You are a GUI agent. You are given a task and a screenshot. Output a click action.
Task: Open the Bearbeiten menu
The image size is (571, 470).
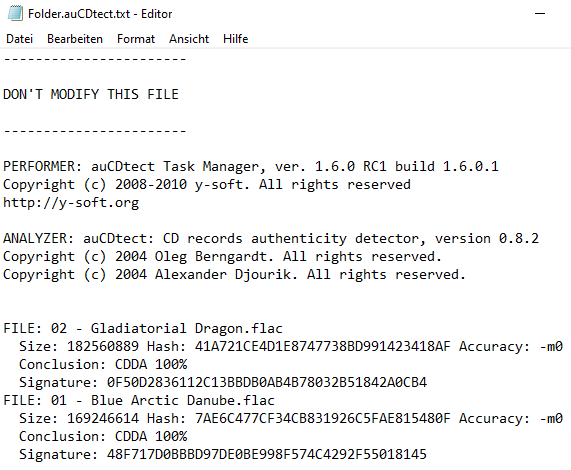pyautogui.click(x=75, y=39)
